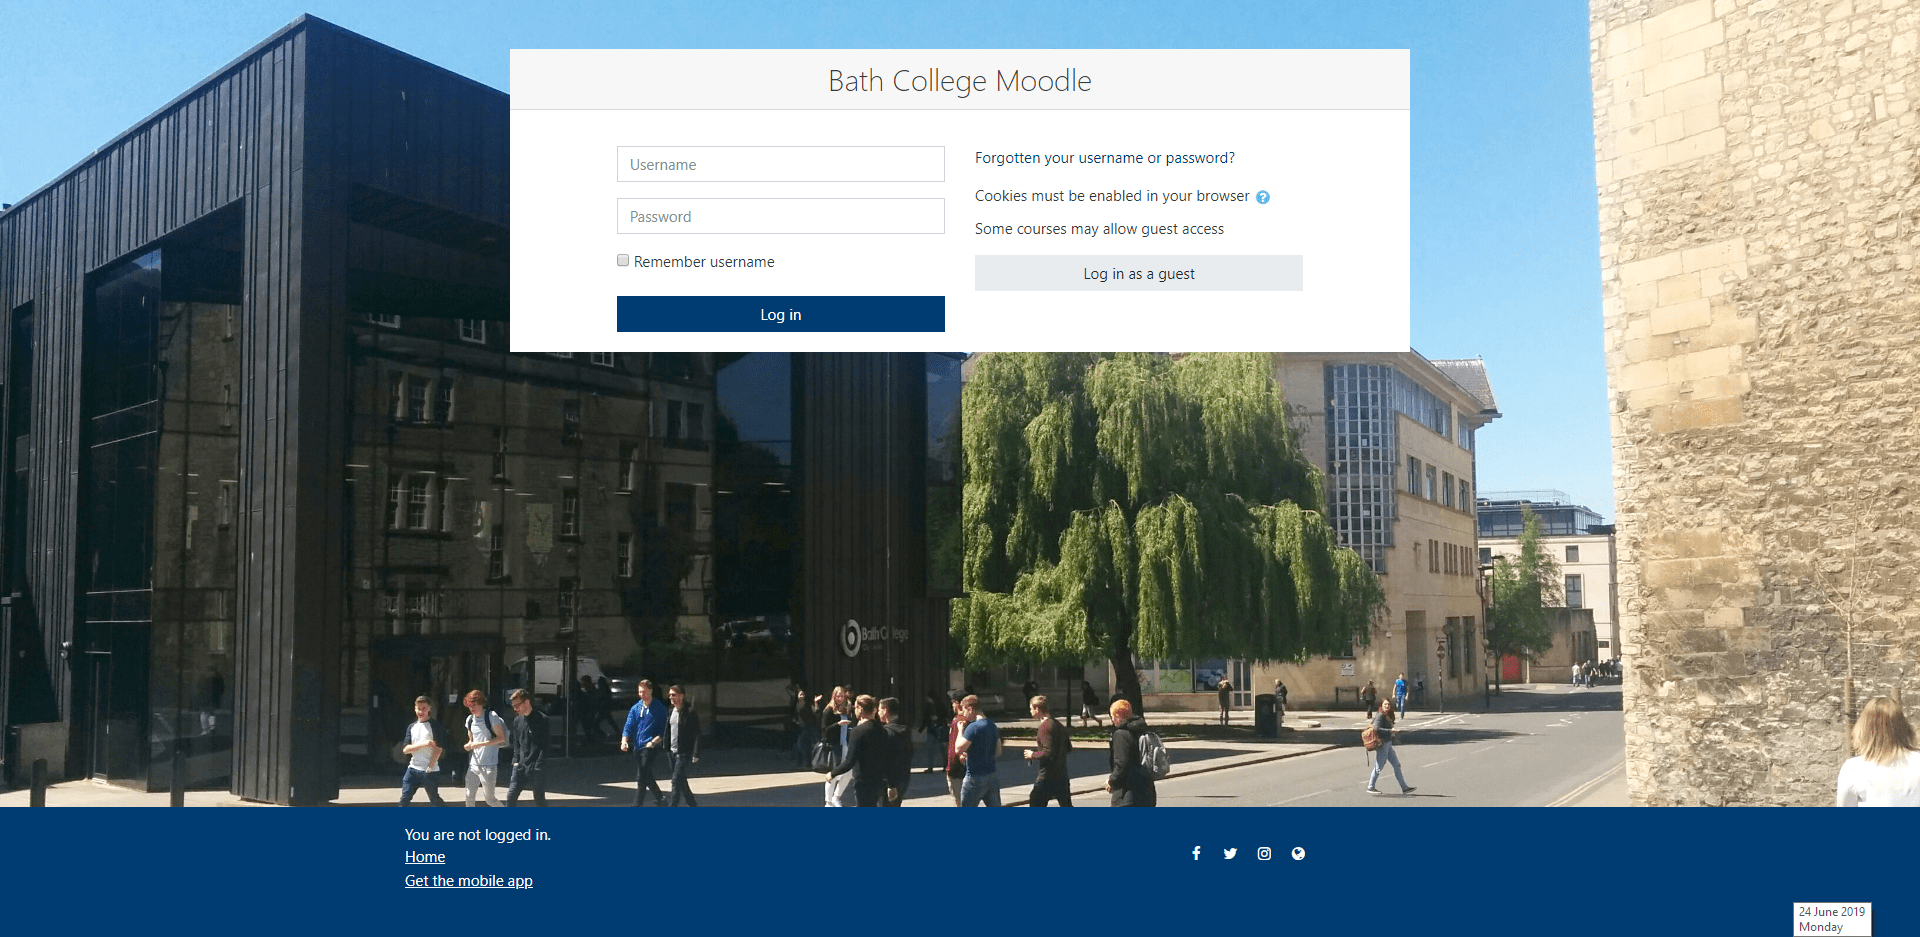Screen dimensions: 1920x937
Task: Open the Twitter icon in footer
Action: point(1230,853)
